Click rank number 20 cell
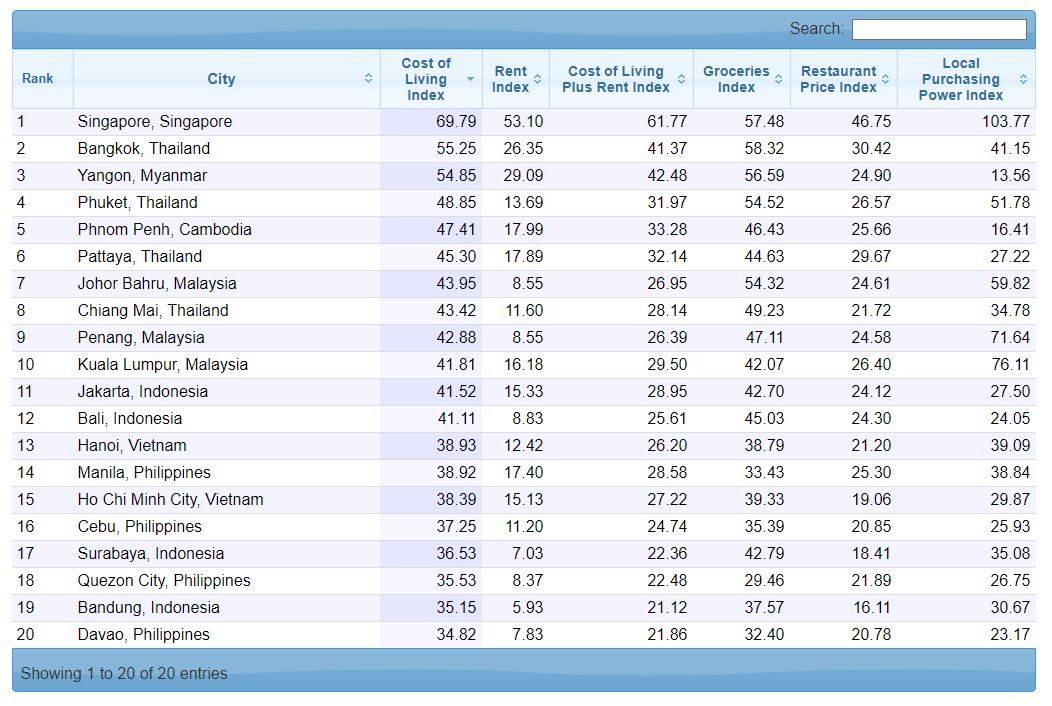Viewport: 1052px width, 706px height. pyautogui.click(x=43, y=634)
